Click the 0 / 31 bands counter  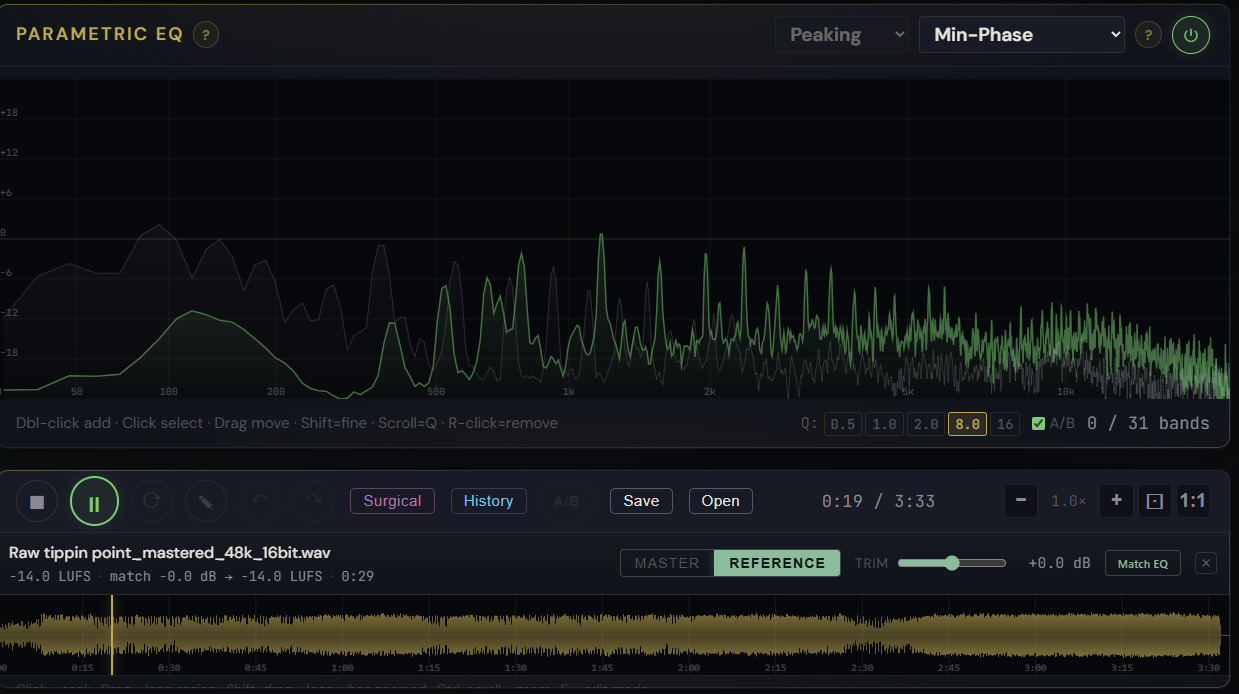point(1148,424)
